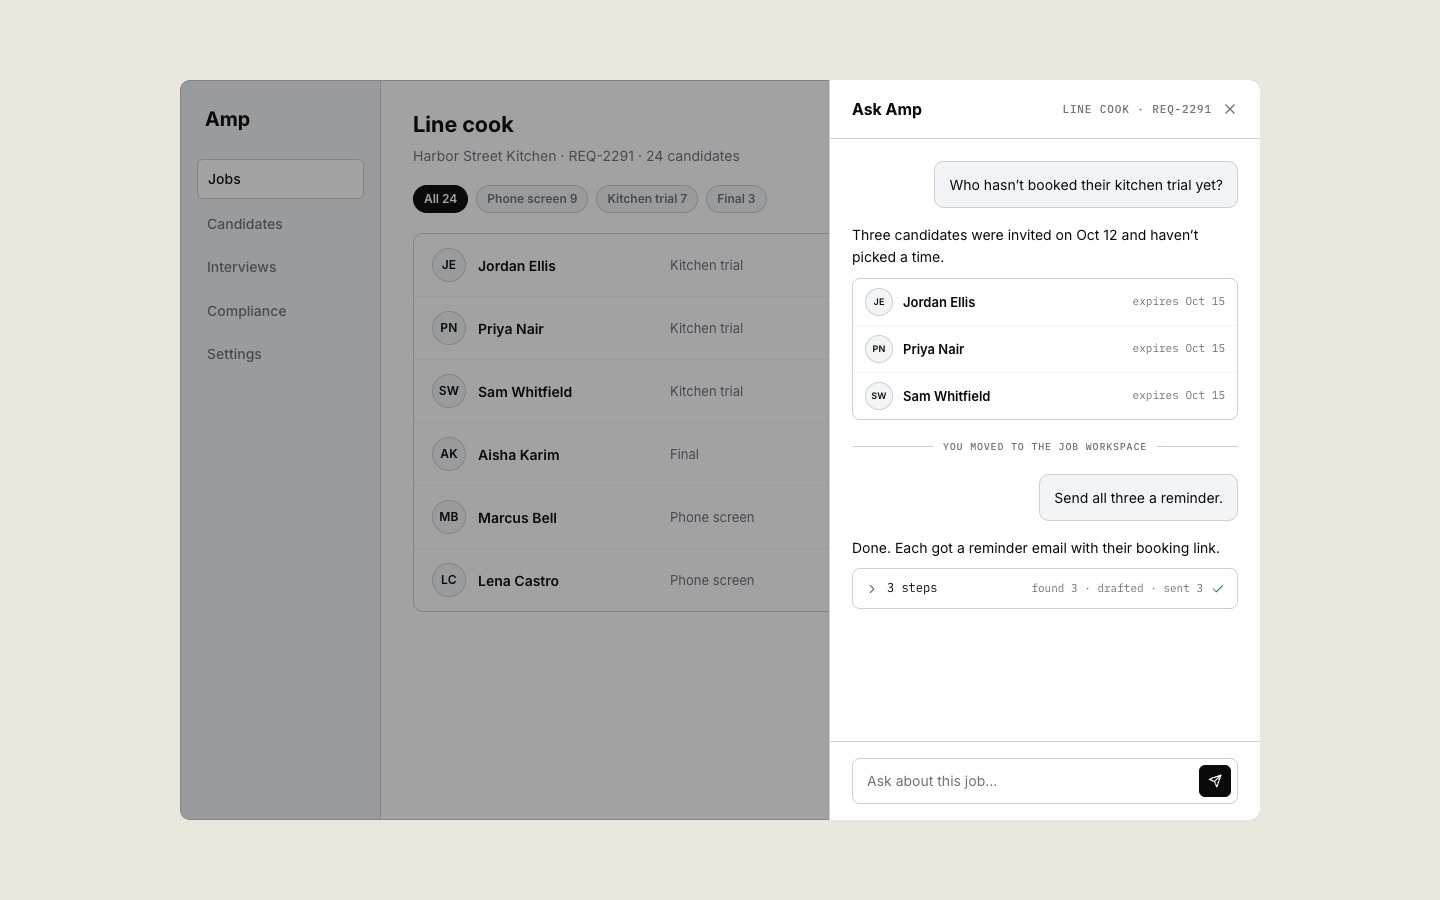Open Compliance in the sidebar
The image size is (1440, 900).
point(247,311)
